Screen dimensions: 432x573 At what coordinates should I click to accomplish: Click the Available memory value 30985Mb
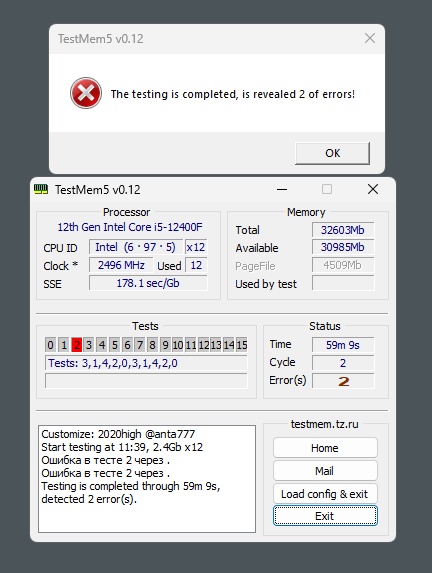pyautogui.click(x=343, y=247)
